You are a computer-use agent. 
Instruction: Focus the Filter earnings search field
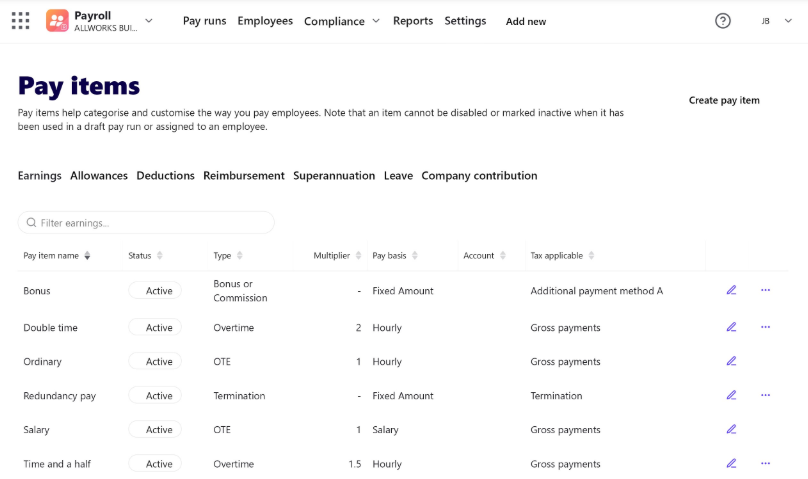point(146,223)
